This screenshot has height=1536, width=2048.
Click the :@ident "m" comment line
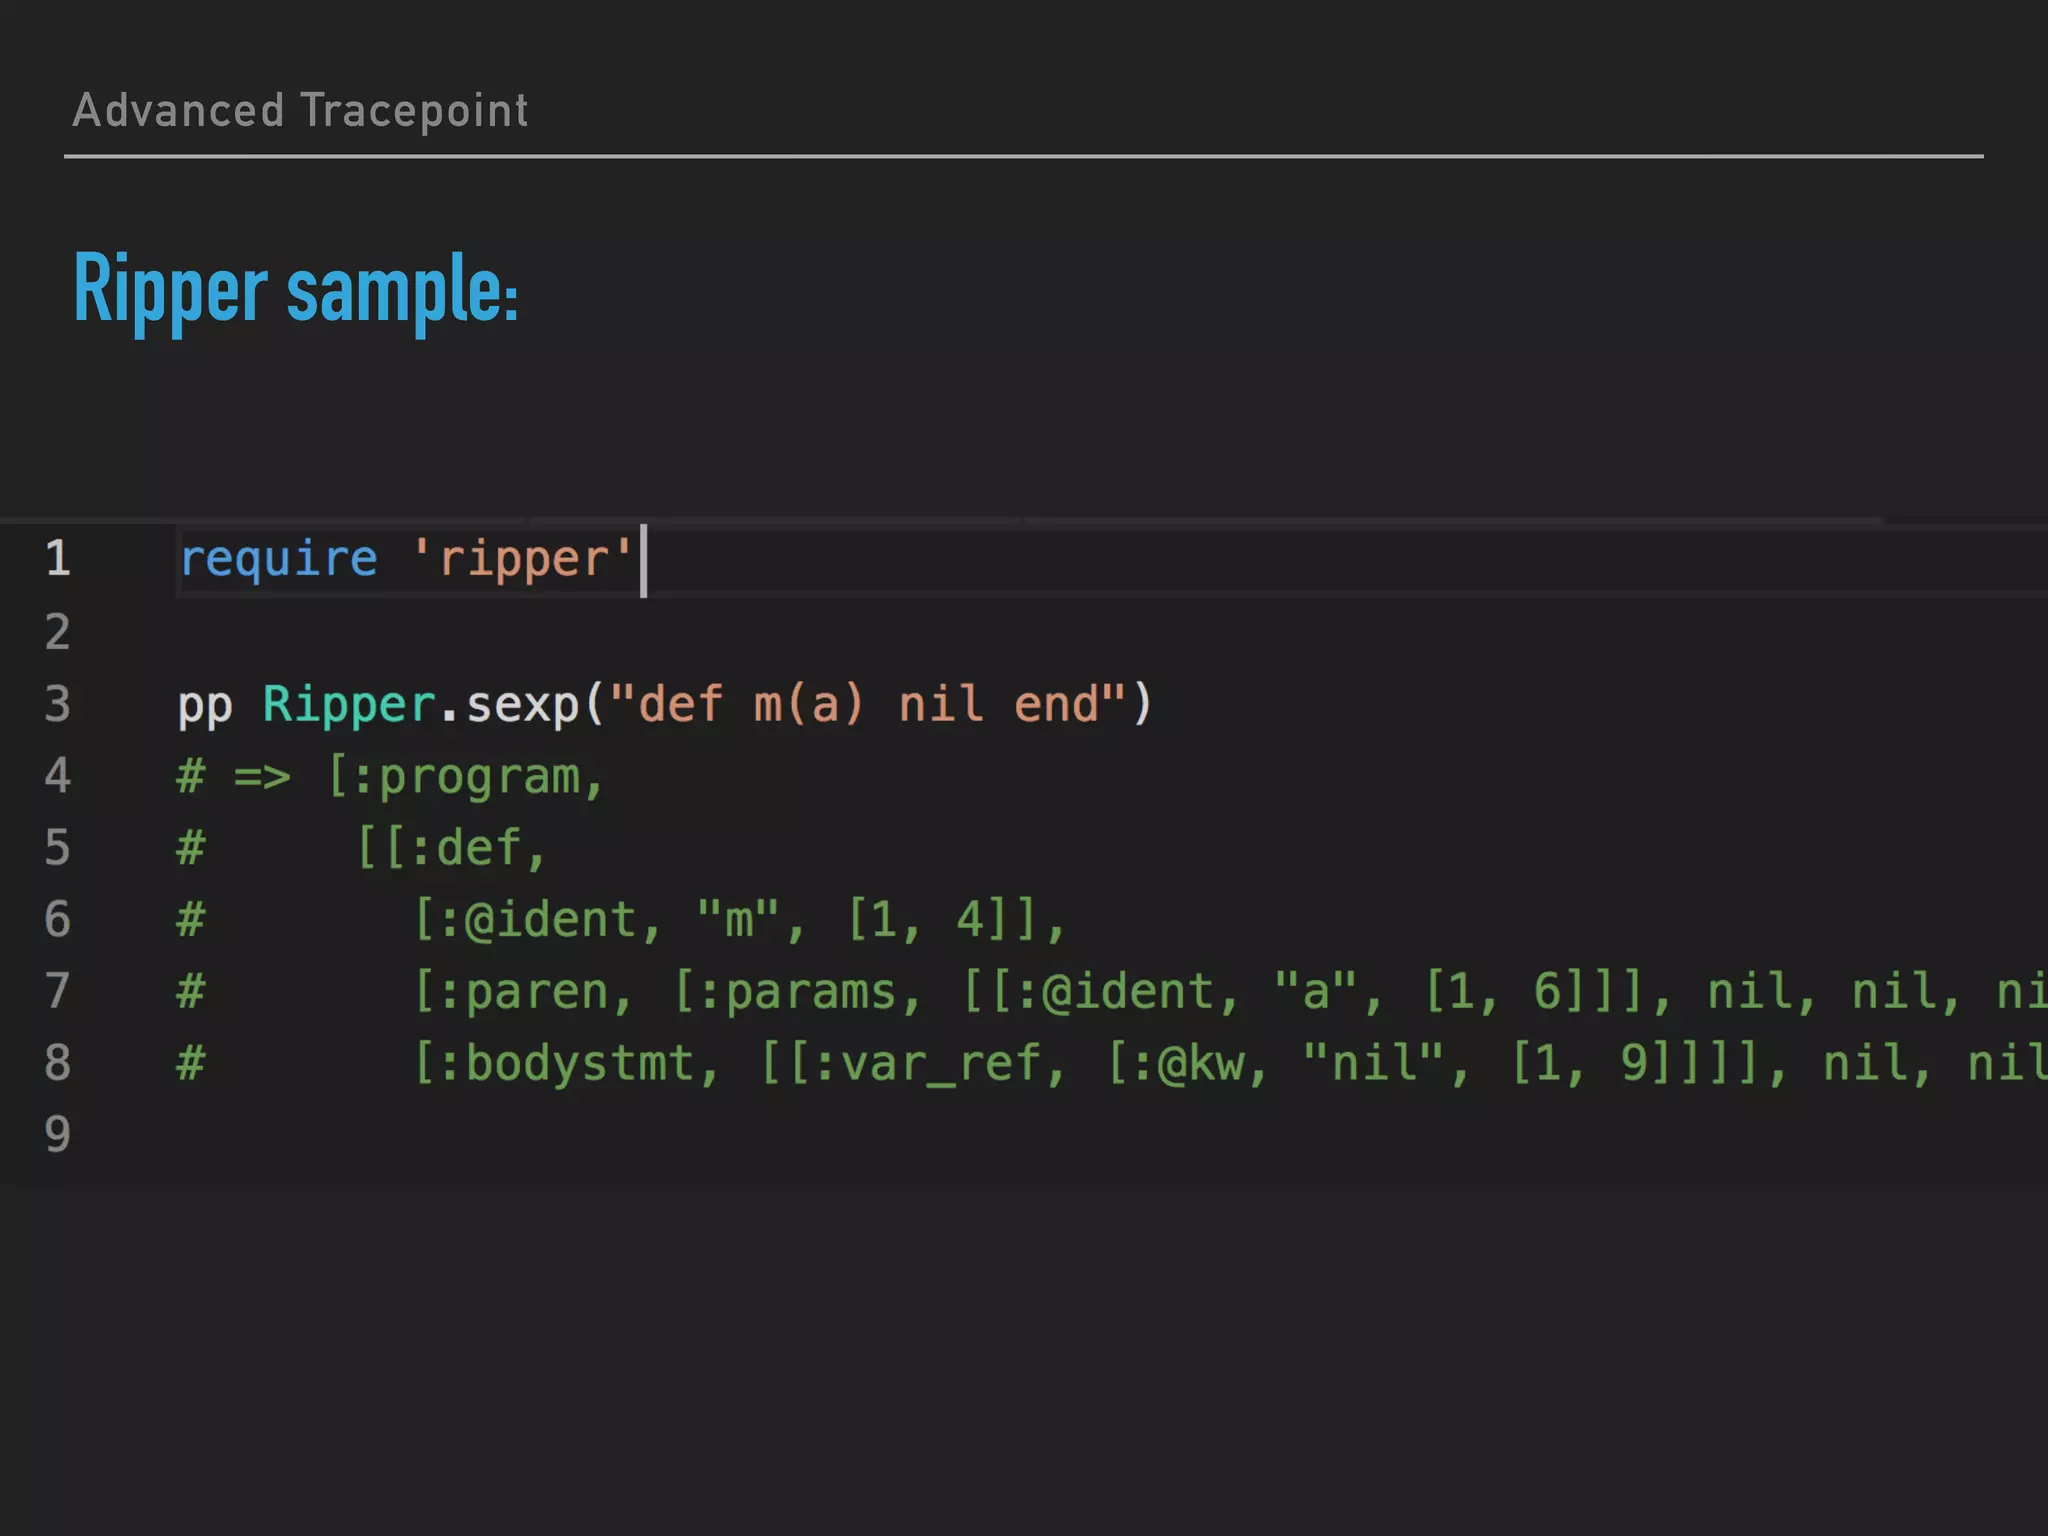740,919
